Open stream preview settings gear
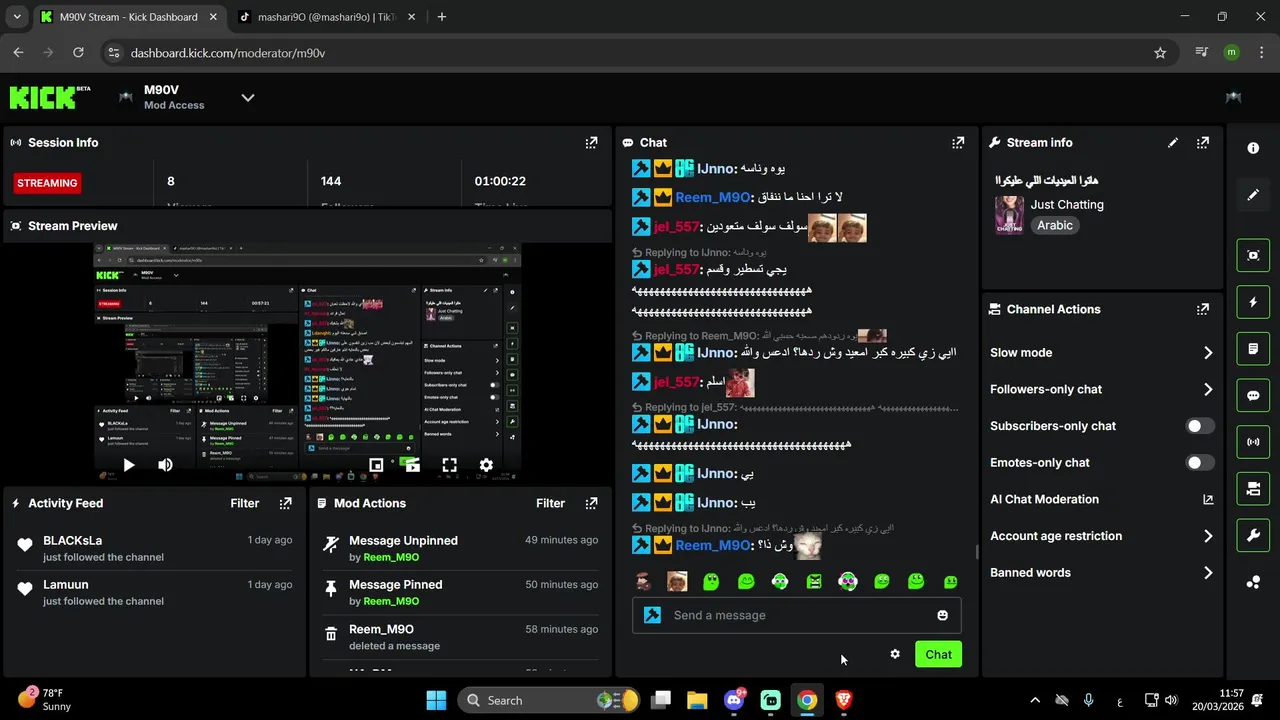 486,465
